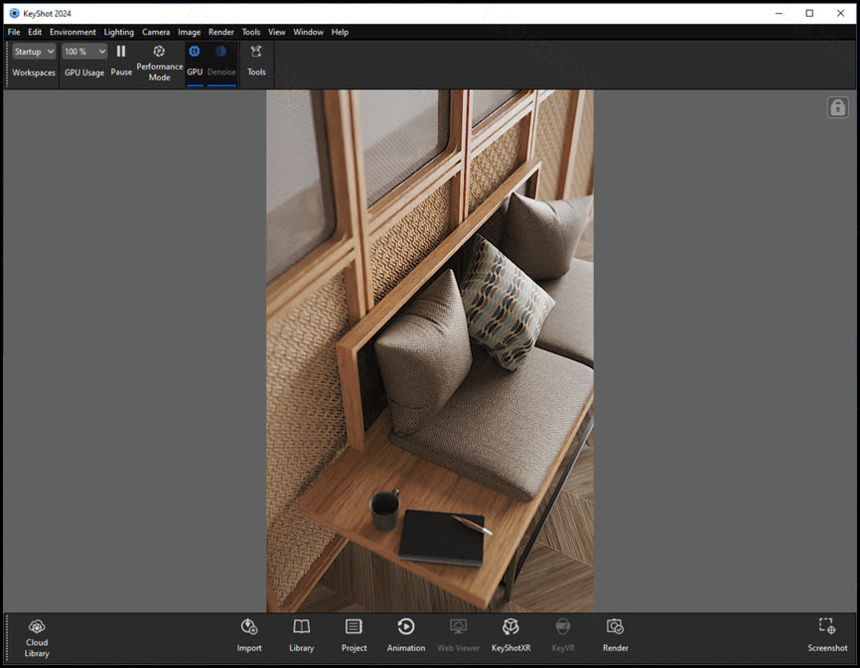Click the Web Viewer icon

coord(459,626)
